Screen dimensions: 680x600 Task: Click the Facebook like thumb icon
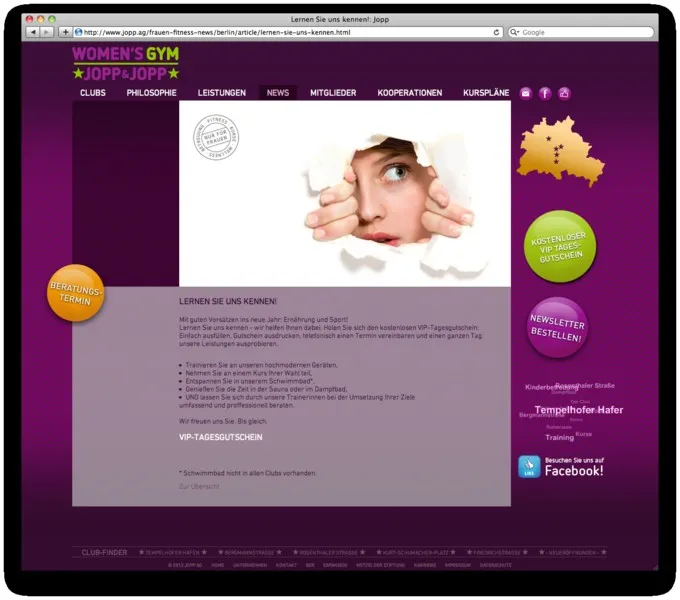[529, 466]
